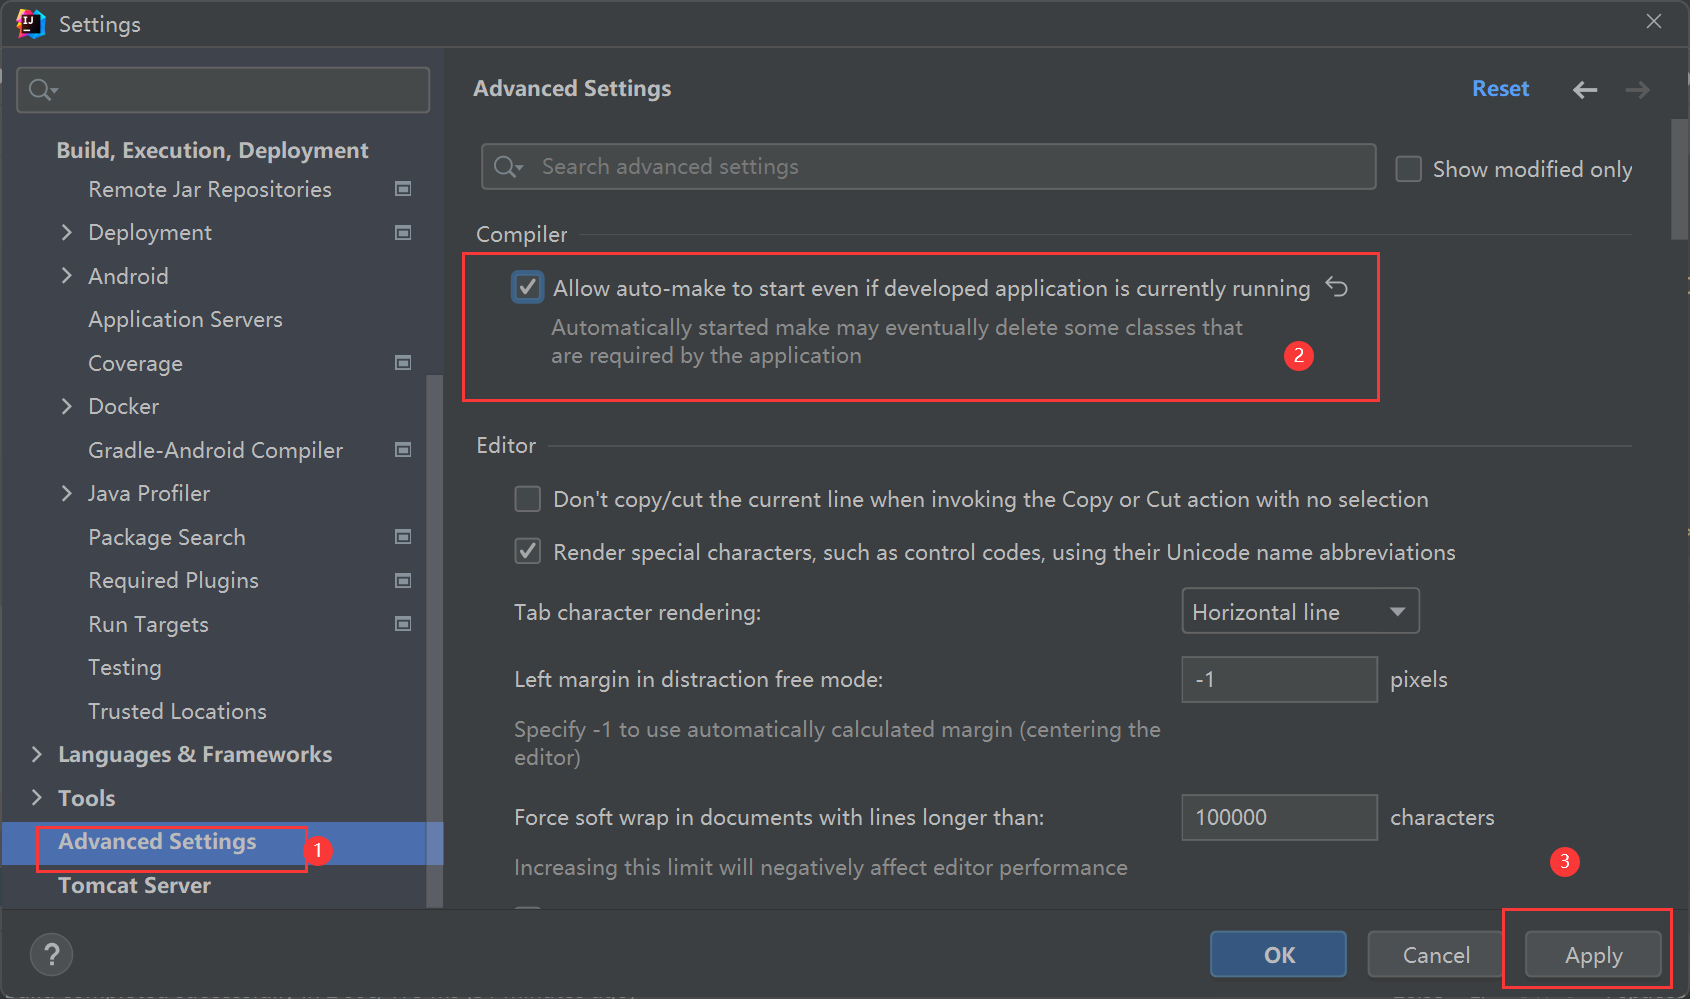Viewport: 1690px width, 999px height.
Task: Open Trusted Locations settings
Action: pyautogui.click(x=177, y=711)
